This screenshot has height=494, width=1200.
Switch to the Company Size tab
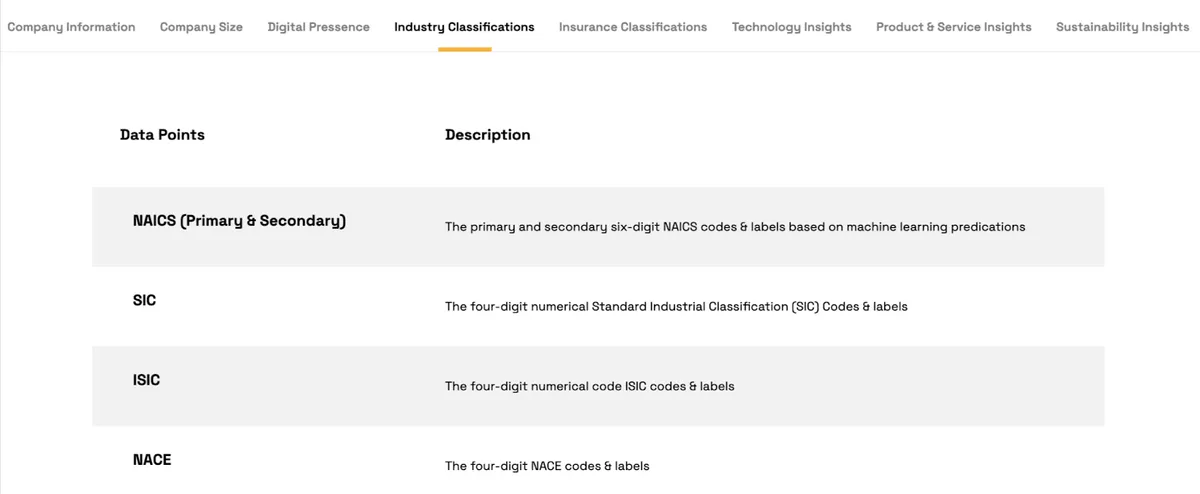201,27
